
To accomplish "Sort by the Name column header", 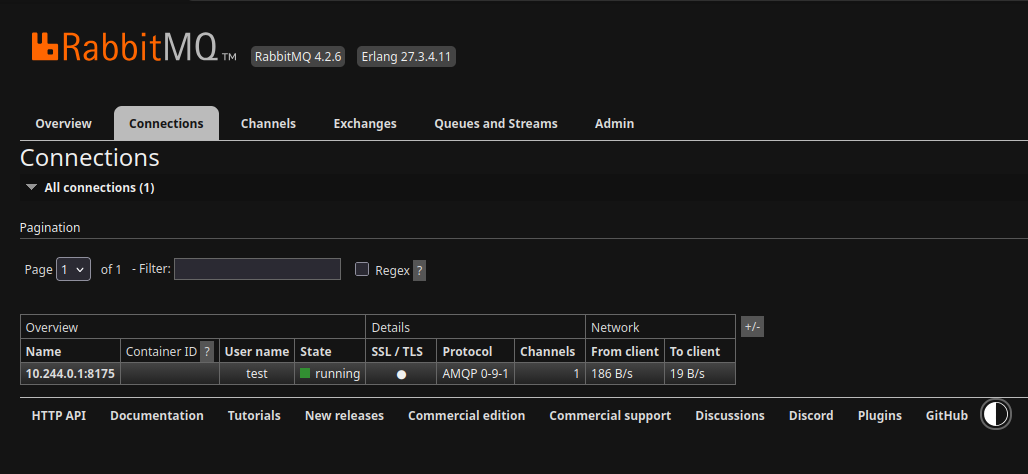I will pos(43,351).
